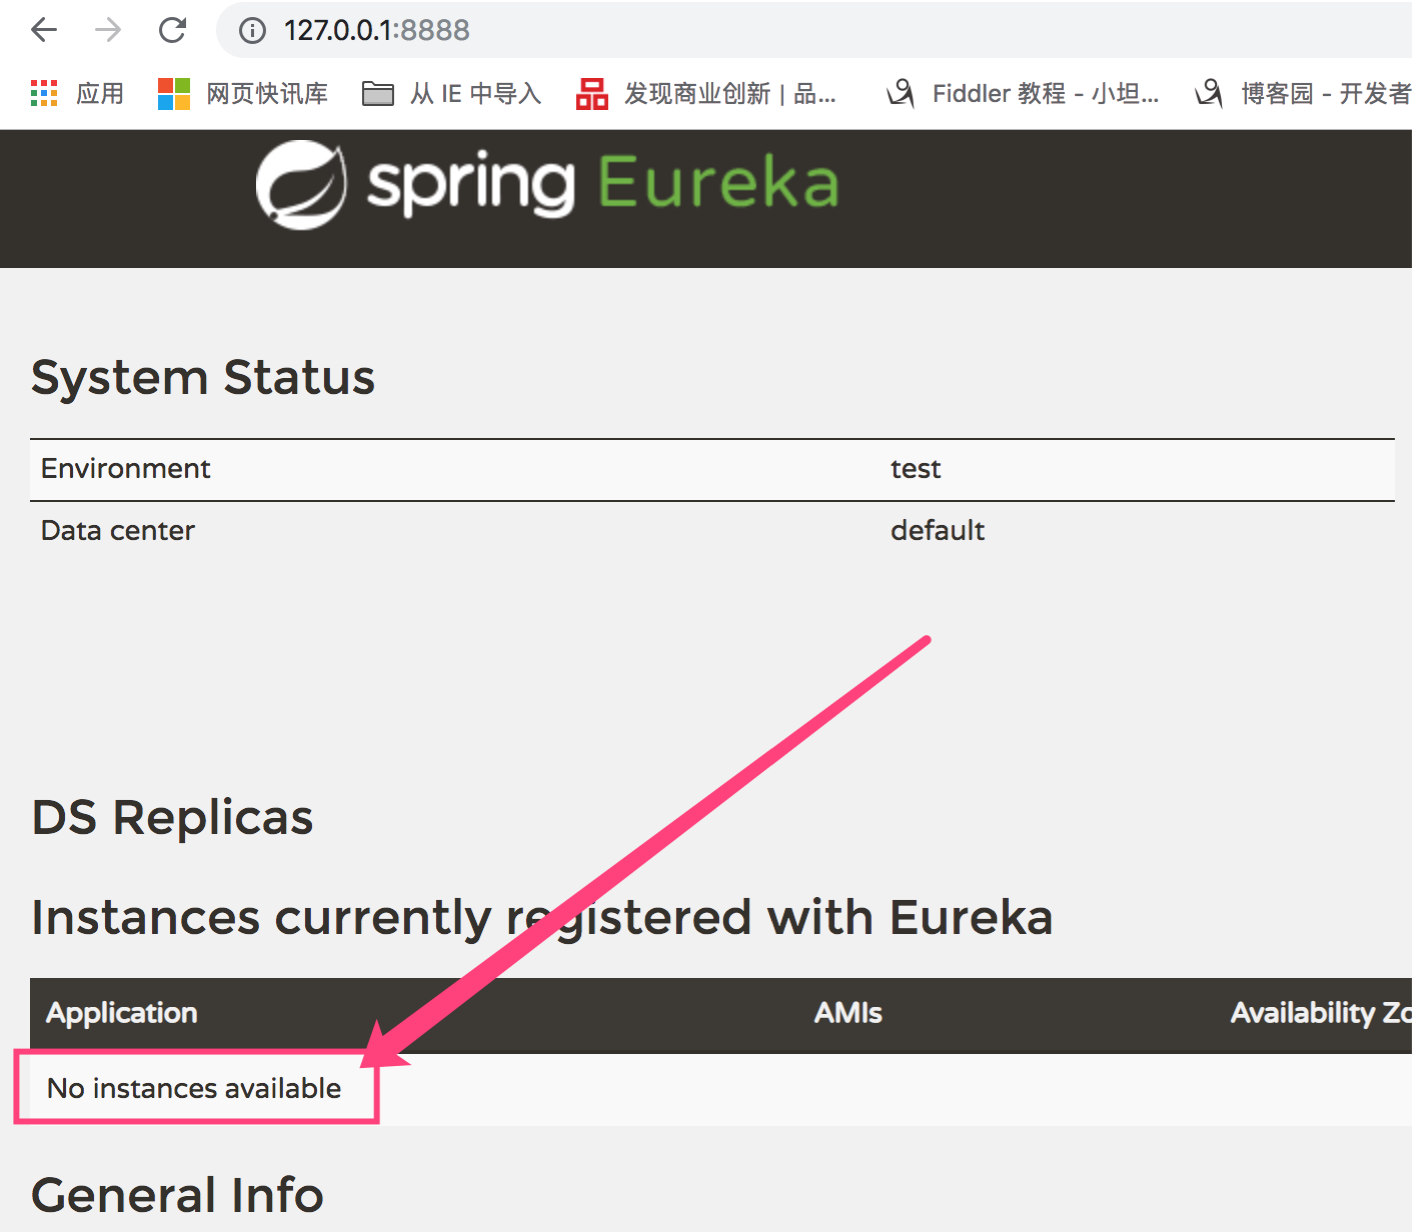The height and width of the screenshot is (1232, 1412).
Task: Open the 网页快讯库 bookmark
Action: (x=243, y=93)
